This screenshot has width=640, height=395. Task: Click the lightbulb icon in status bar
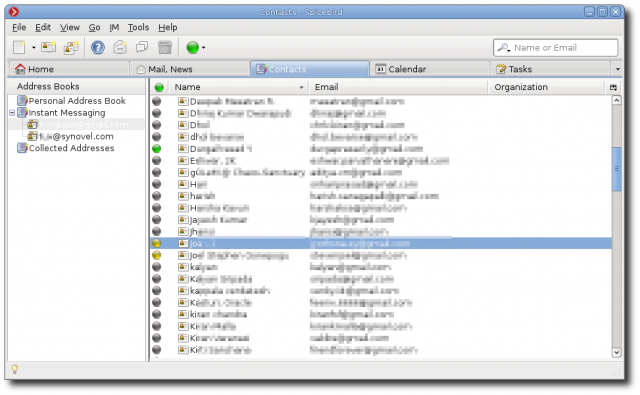[15, 370]
